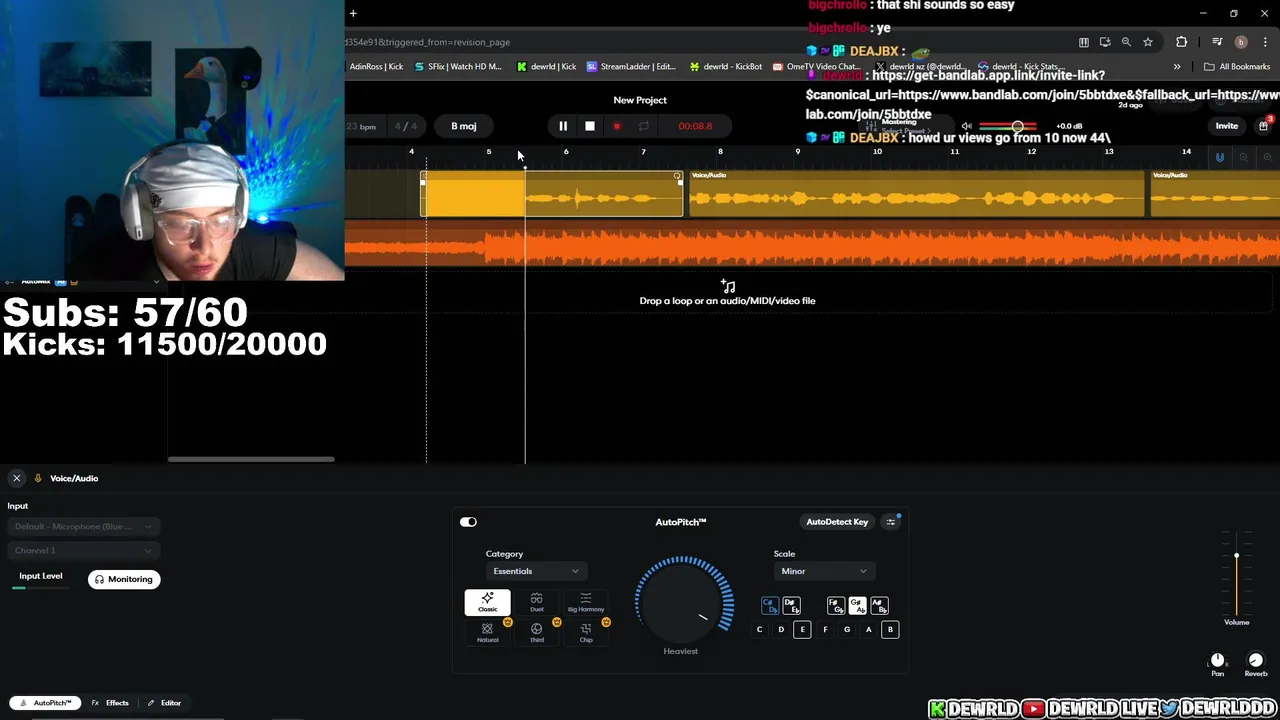Click the Pan knob
This screenshot has width=1280, height=720.
1217,660
